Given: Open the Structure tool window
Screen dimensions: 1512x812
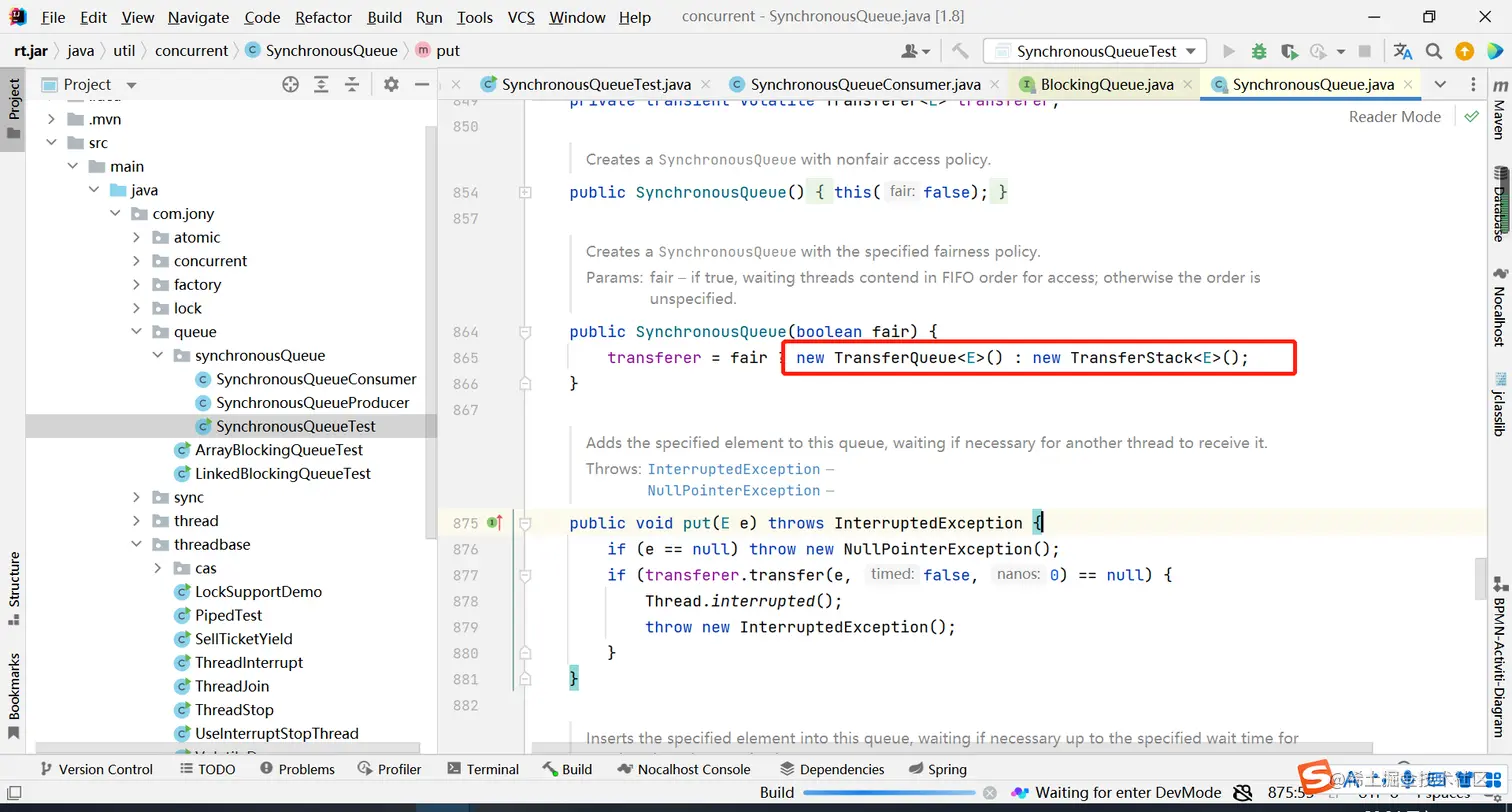Looking at the screenshot, I should coord(14,588).
